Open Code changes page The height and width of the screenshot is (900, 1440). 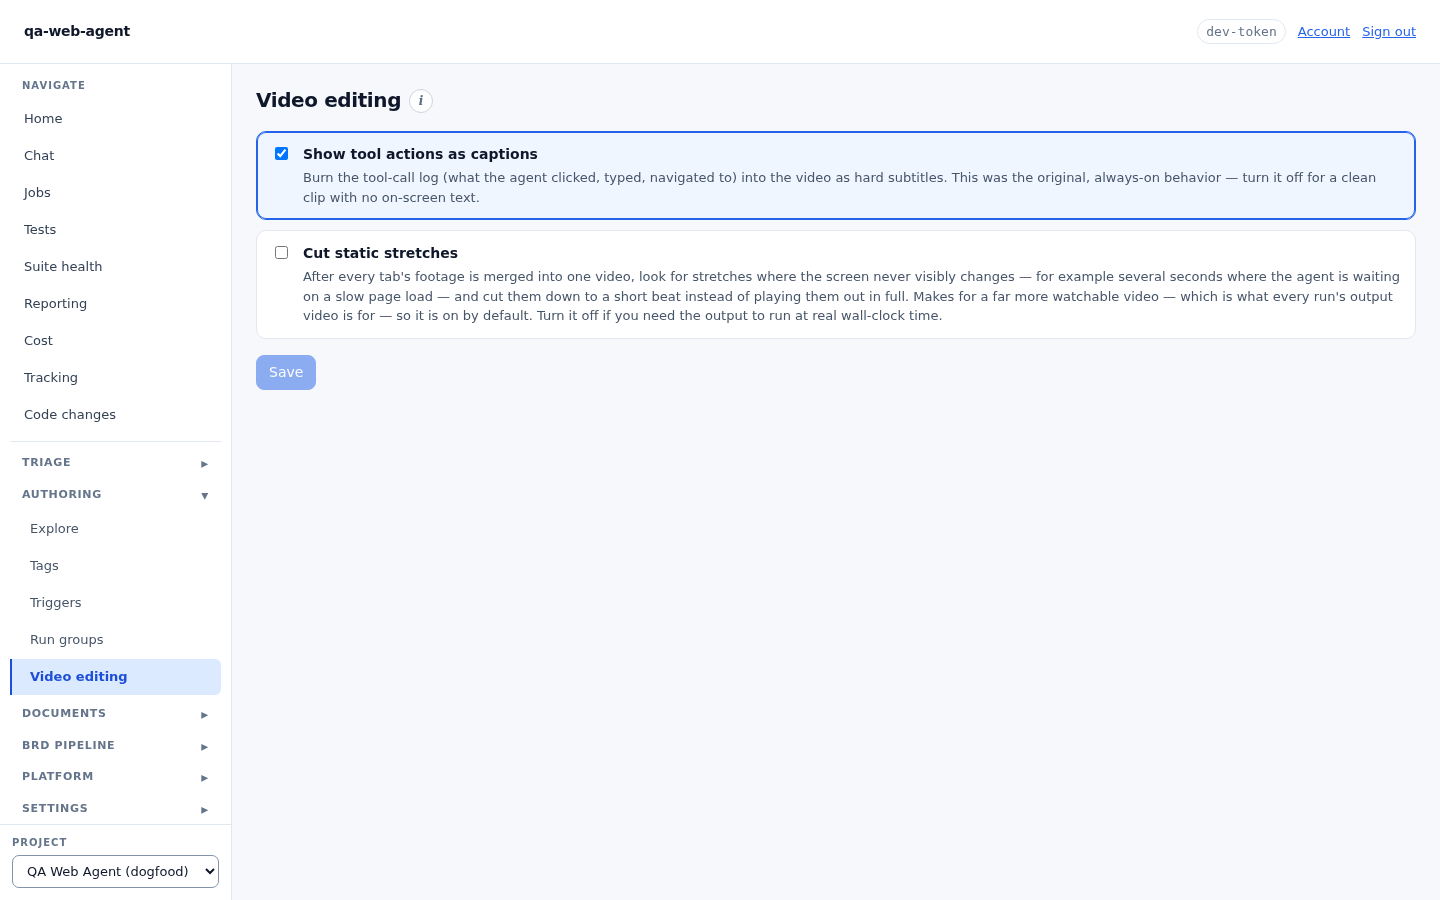tap(115, 414)
